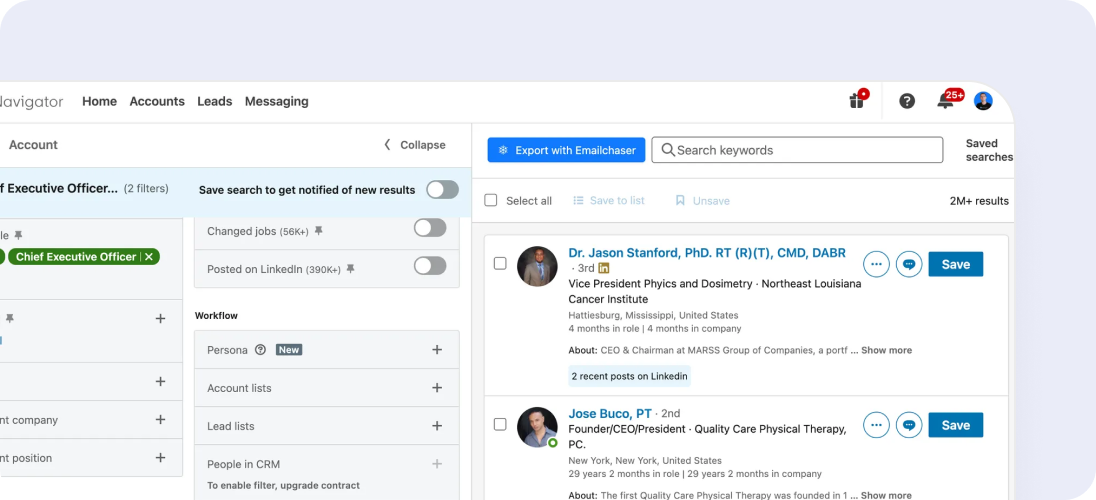Open Jason Stanford's profile photo
Screen dimensions: 1096x500
pyautogui.click(x=537, y=266)
